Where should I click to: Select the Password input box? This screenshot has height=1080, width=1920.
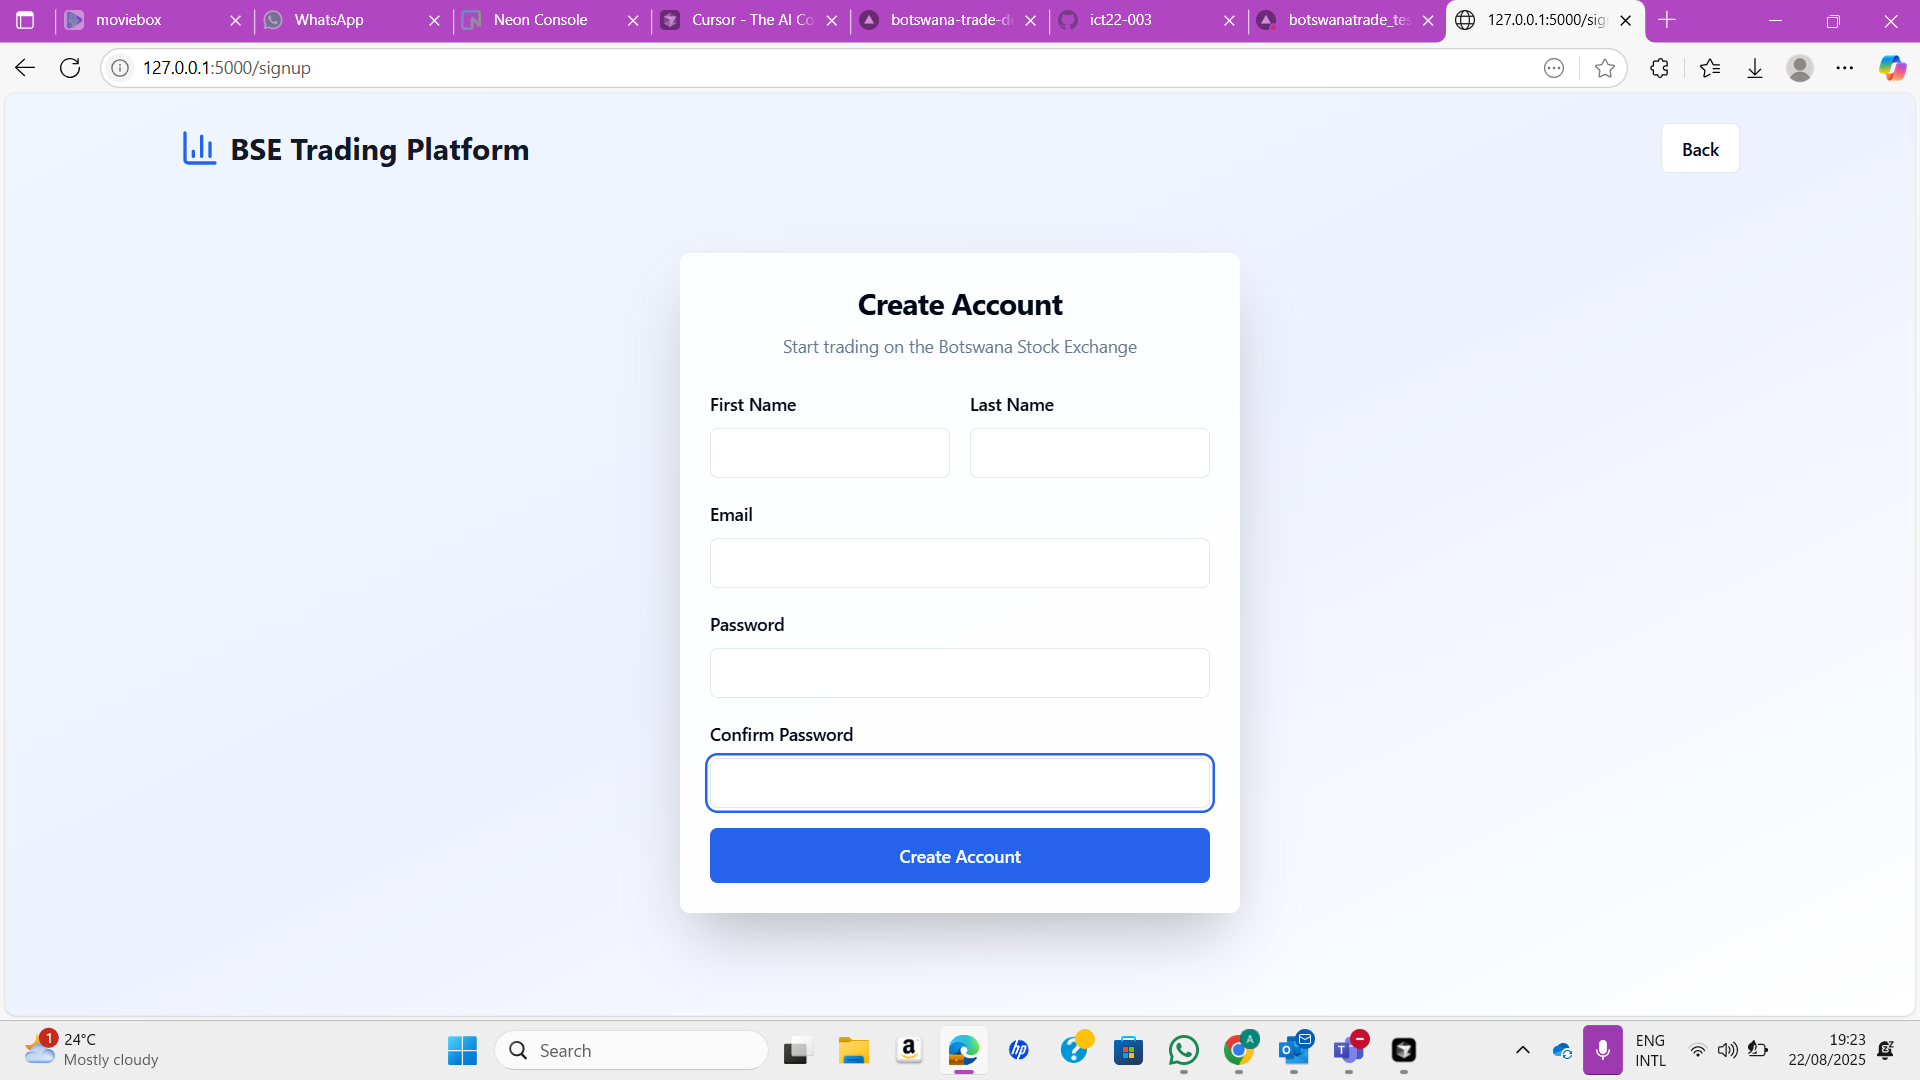[959, 673]
